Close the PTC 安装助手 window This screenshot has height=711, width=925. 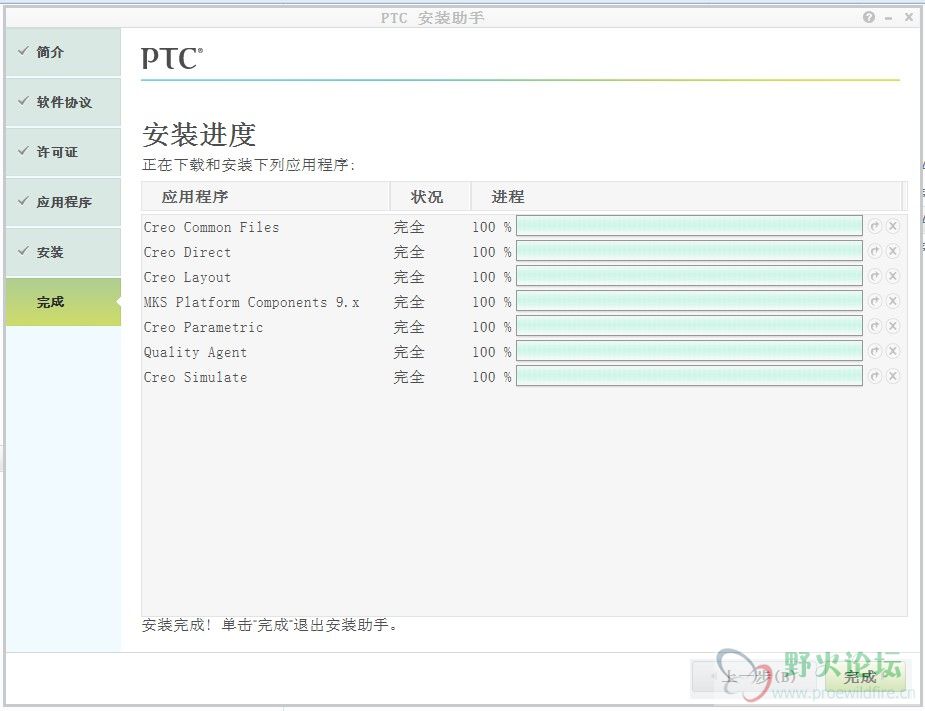pos(908,17)
